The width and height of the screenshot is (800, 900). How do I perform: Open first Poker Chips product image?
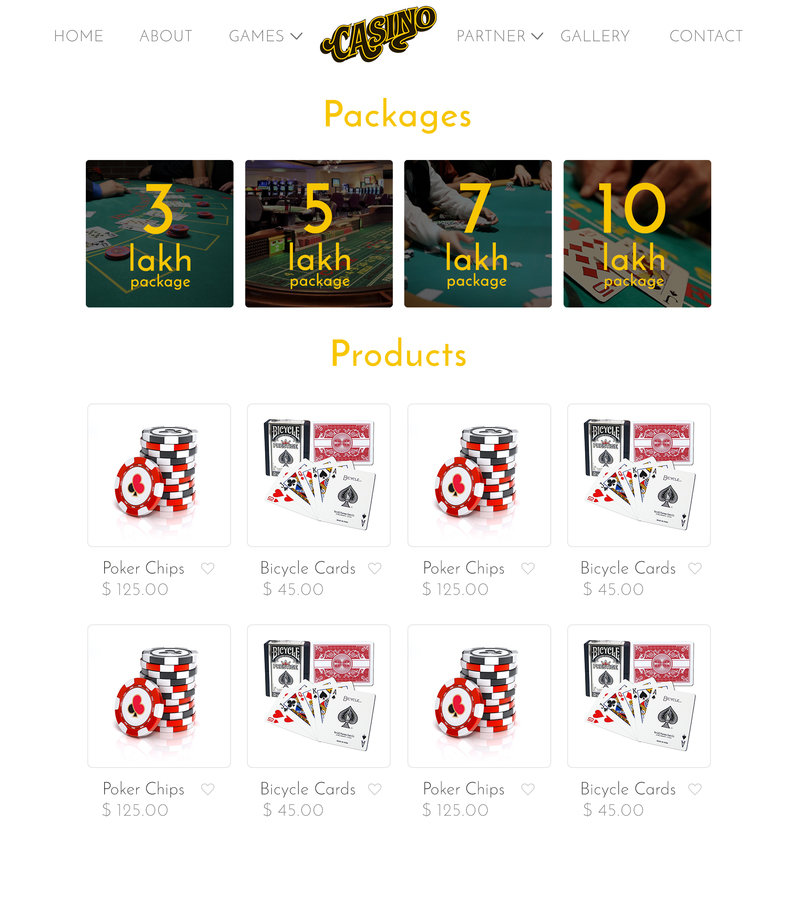pyautogui.click(x=159, y=475)
